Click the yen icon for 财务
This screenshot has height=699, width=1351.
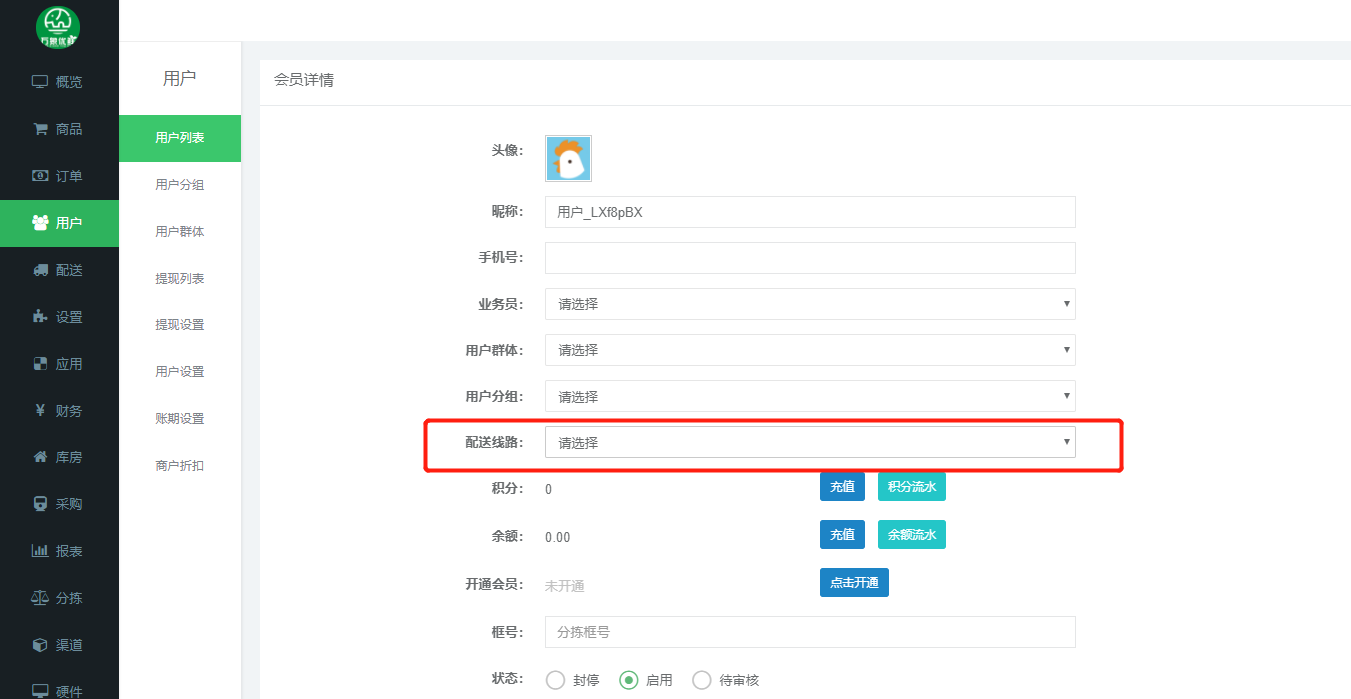40,410
